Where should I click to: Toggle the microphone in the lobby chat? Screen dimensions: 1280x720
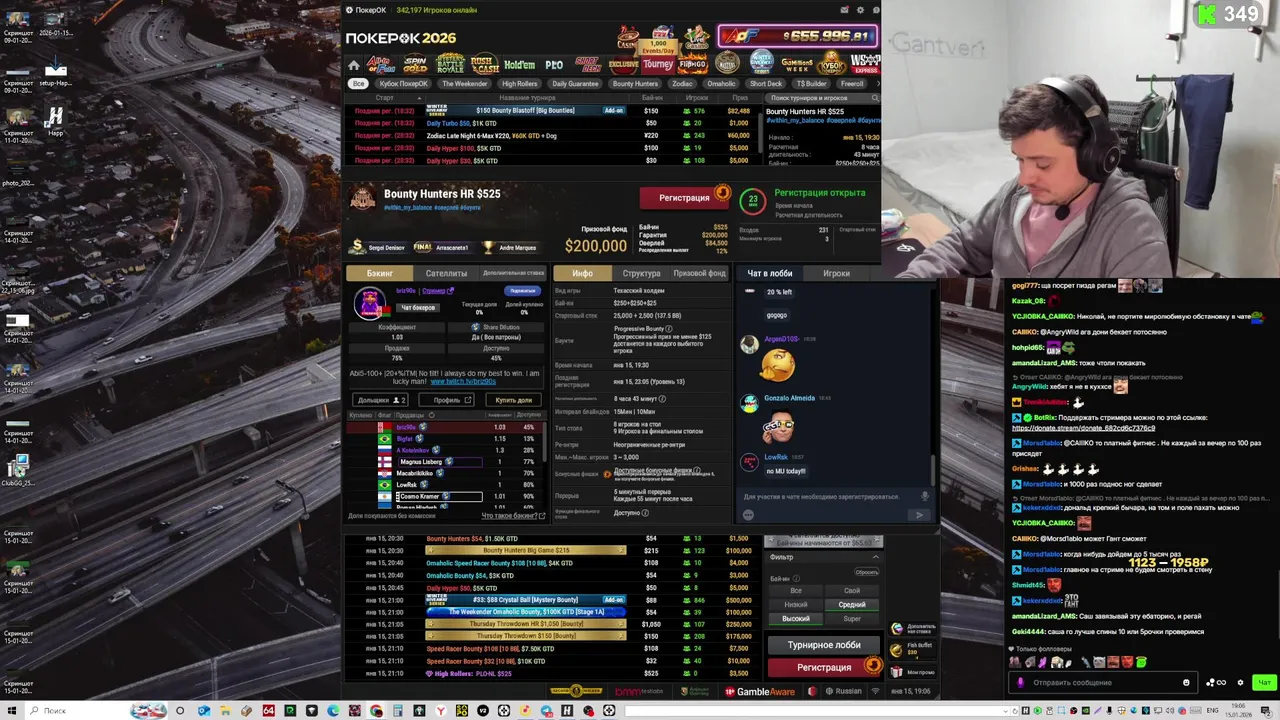pos(925,496)
